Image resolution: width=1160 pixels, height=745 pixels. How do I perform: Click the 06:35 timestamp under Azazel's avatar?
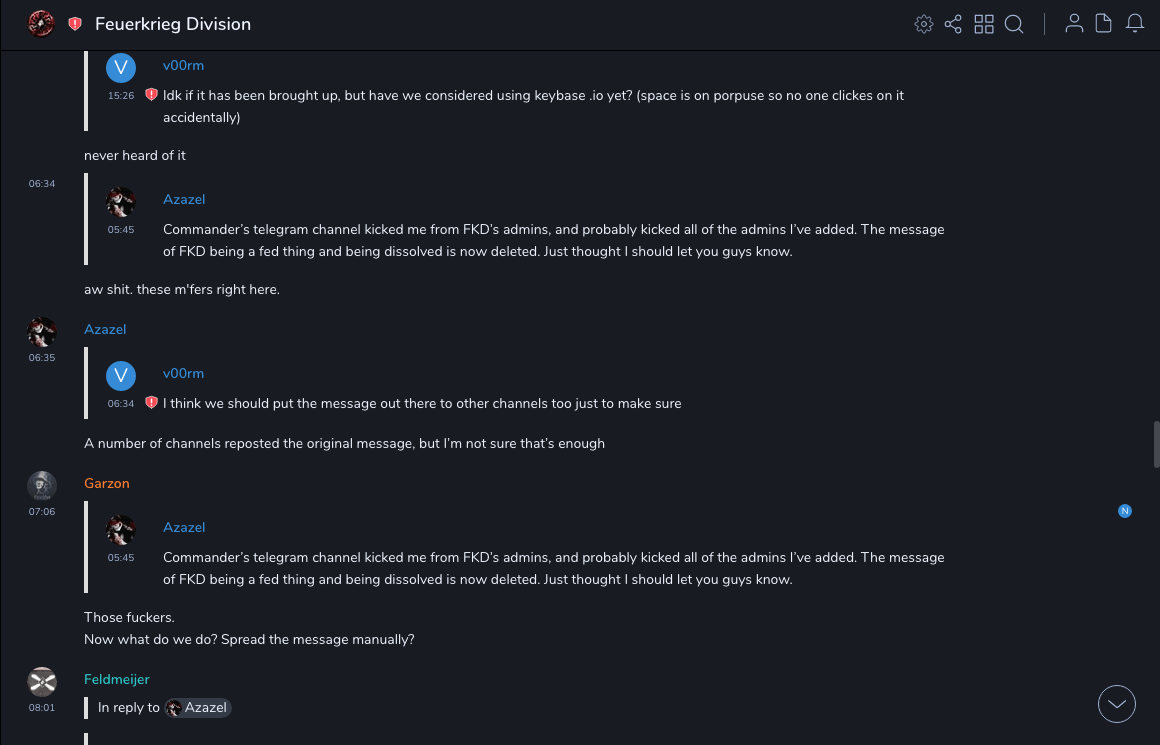42,358
